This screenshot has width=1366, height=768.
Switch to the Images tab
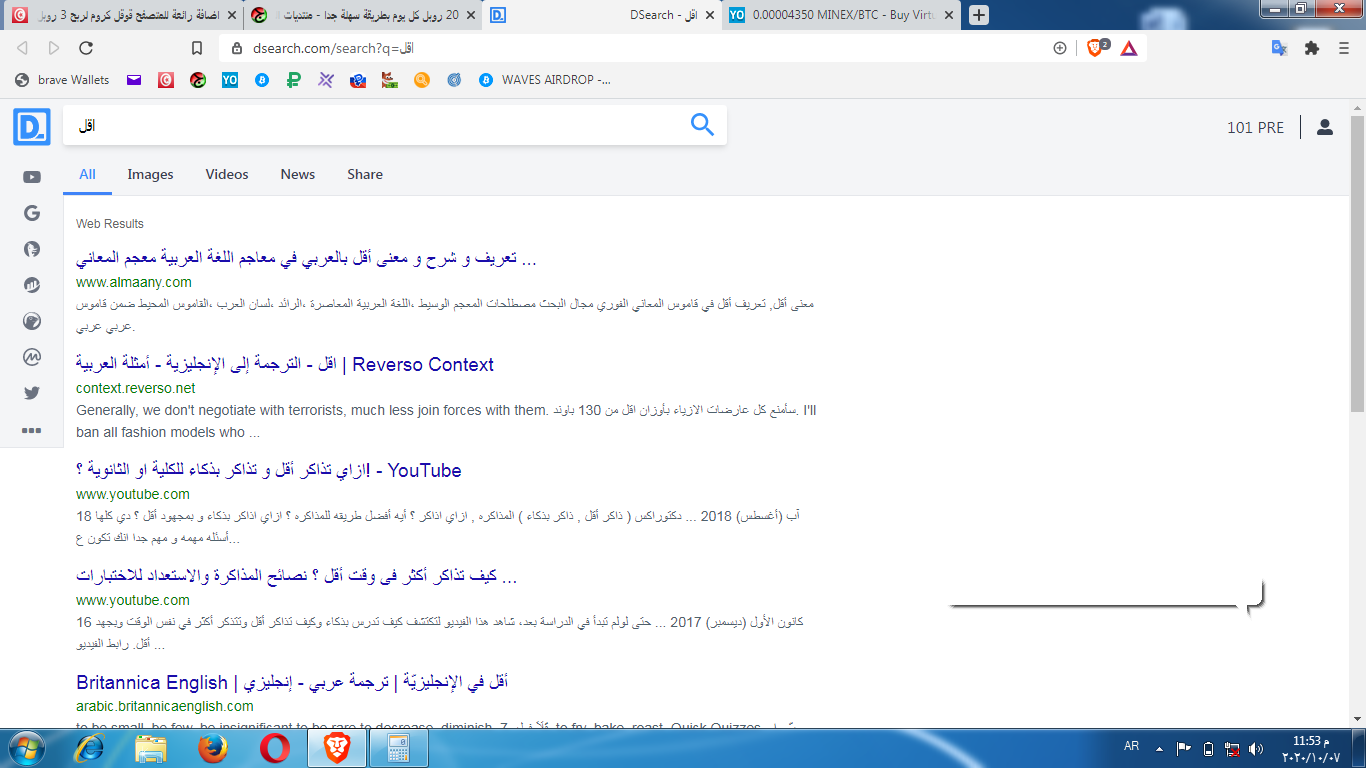150,174
